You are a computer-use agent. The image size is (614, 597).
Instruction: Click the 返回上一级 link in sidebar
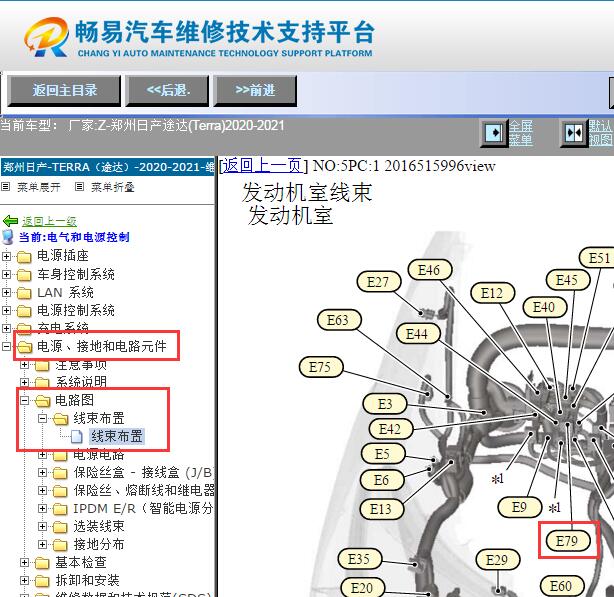click(x=49, y=221)
